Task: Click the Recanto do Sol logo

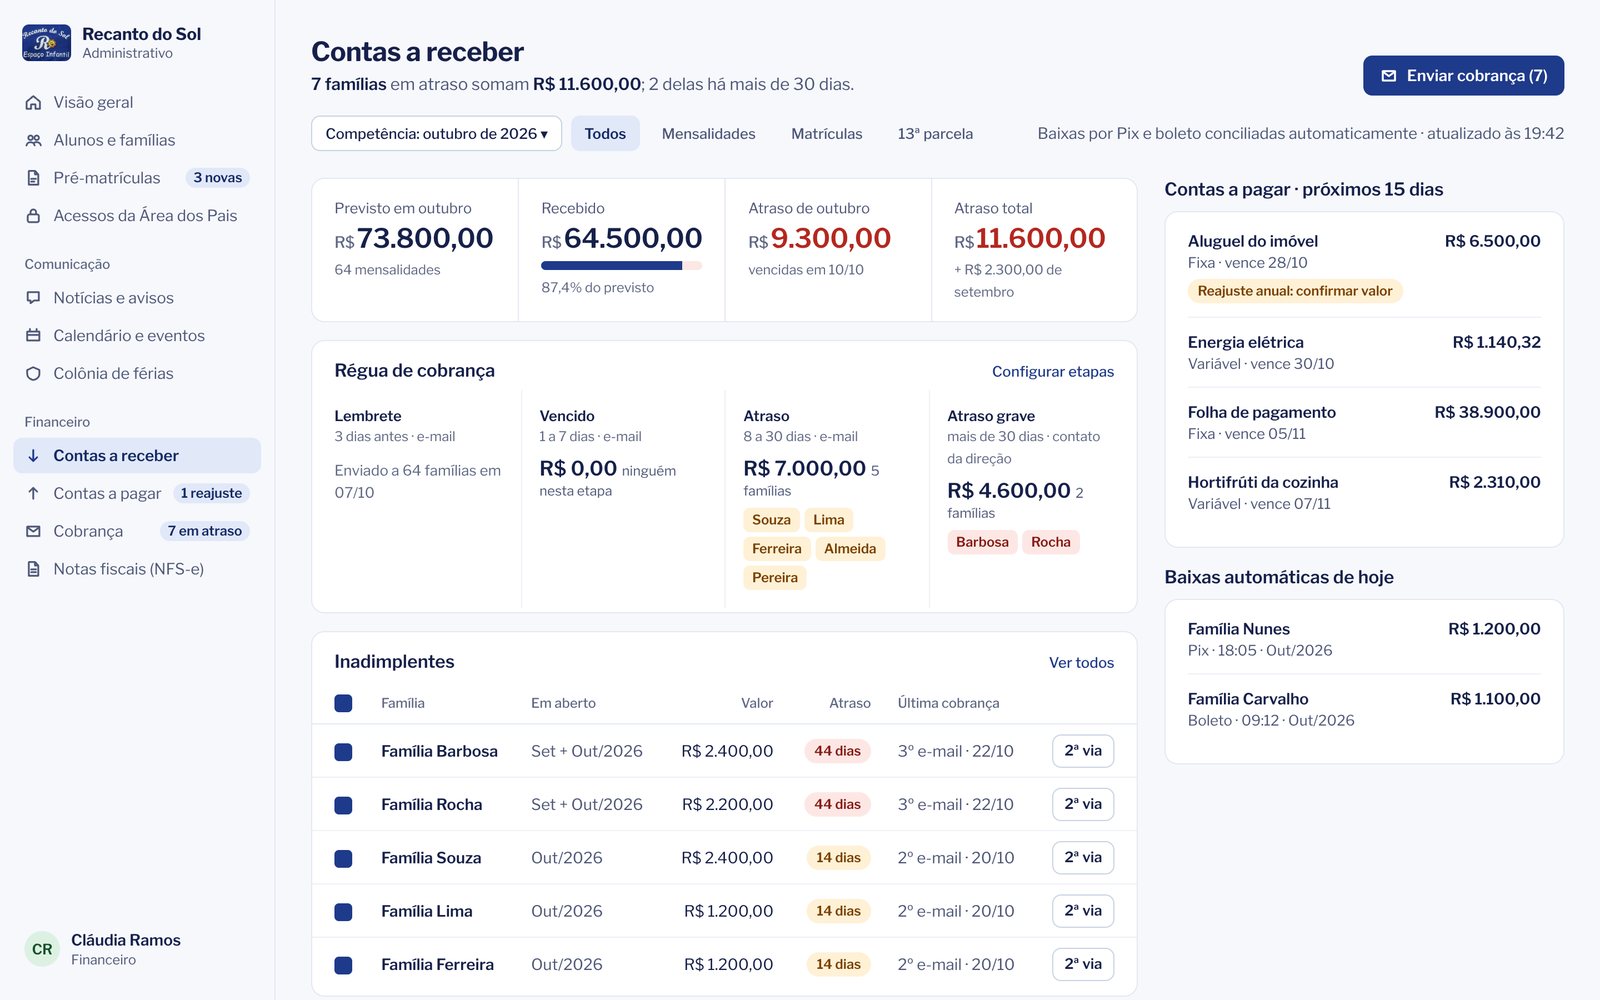Action: (46, 43)
